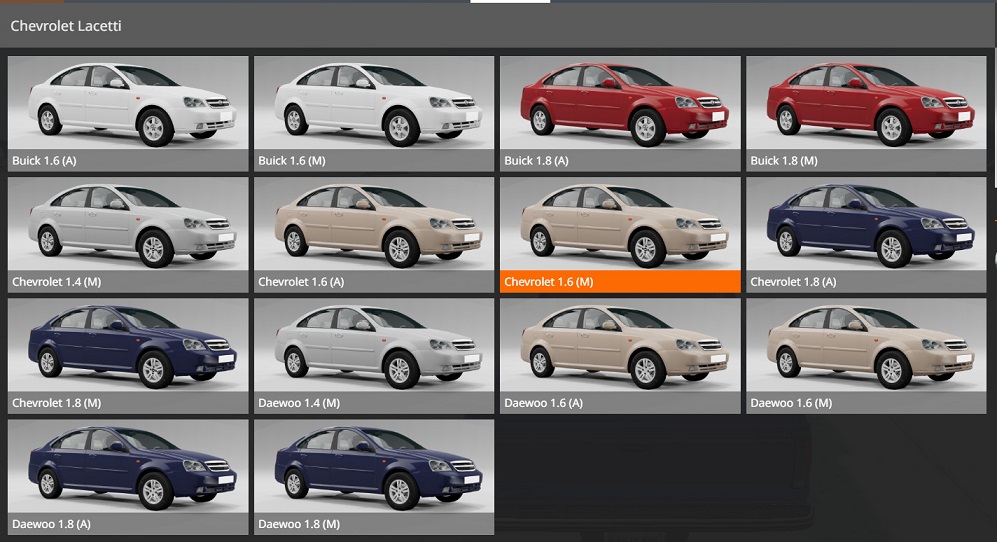The height and width of the screenshot is (542, 997).
Task: Choose the Daewoo 1.6 (M) car image
Action: point(866,345)
